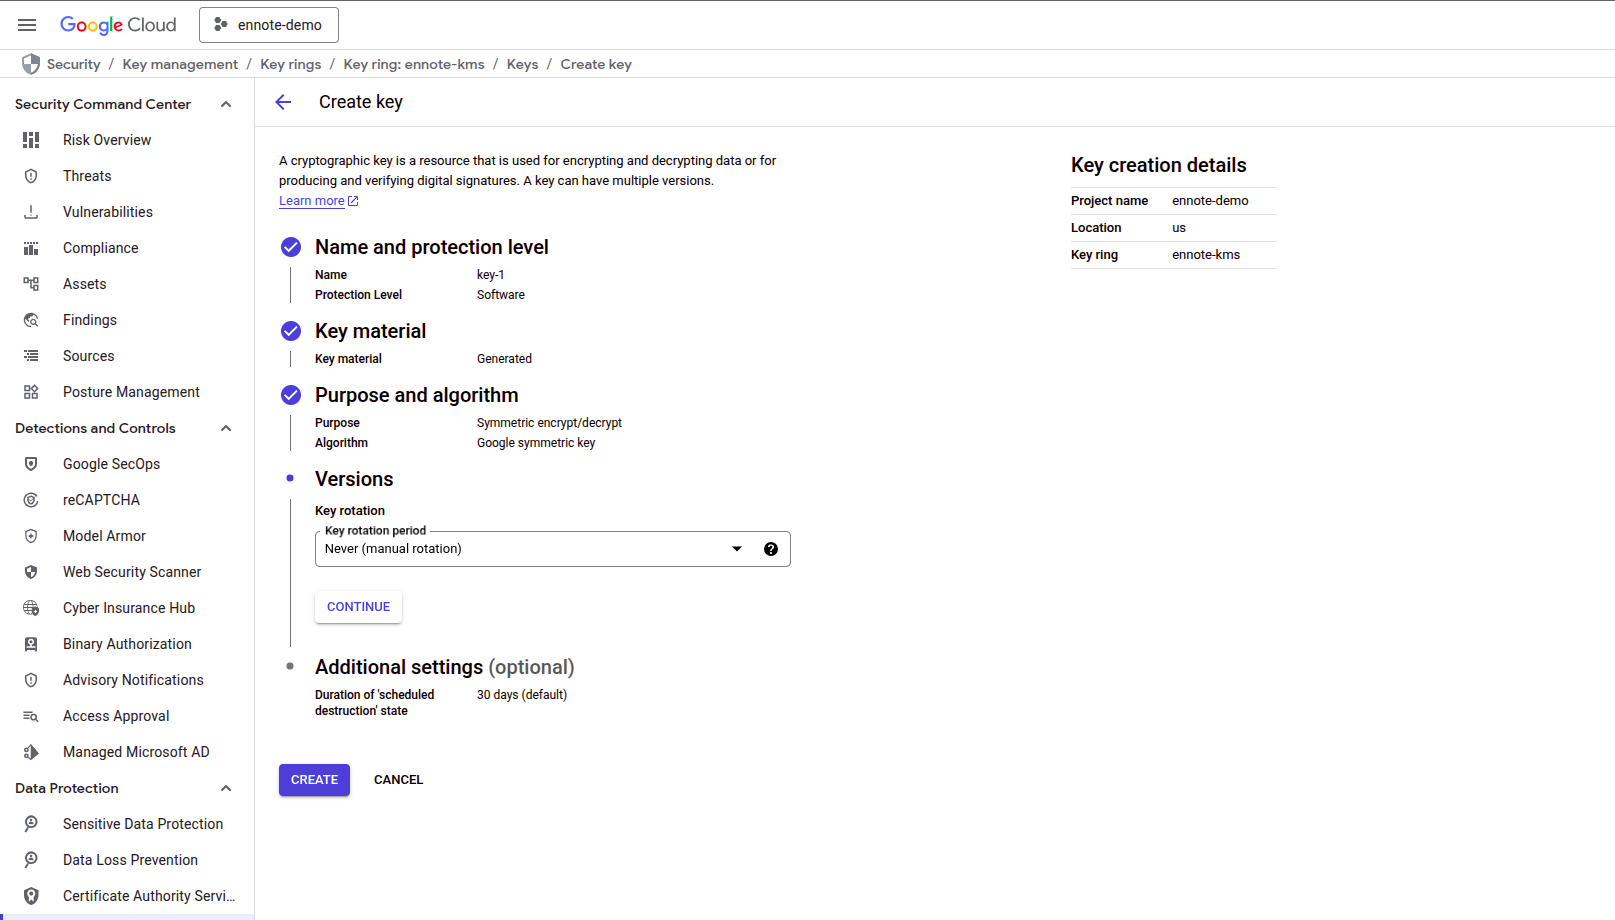Viewport: 1615px width, 920px height.
Task: Open the ennote-demo project picker
Action: click(269, 25)
